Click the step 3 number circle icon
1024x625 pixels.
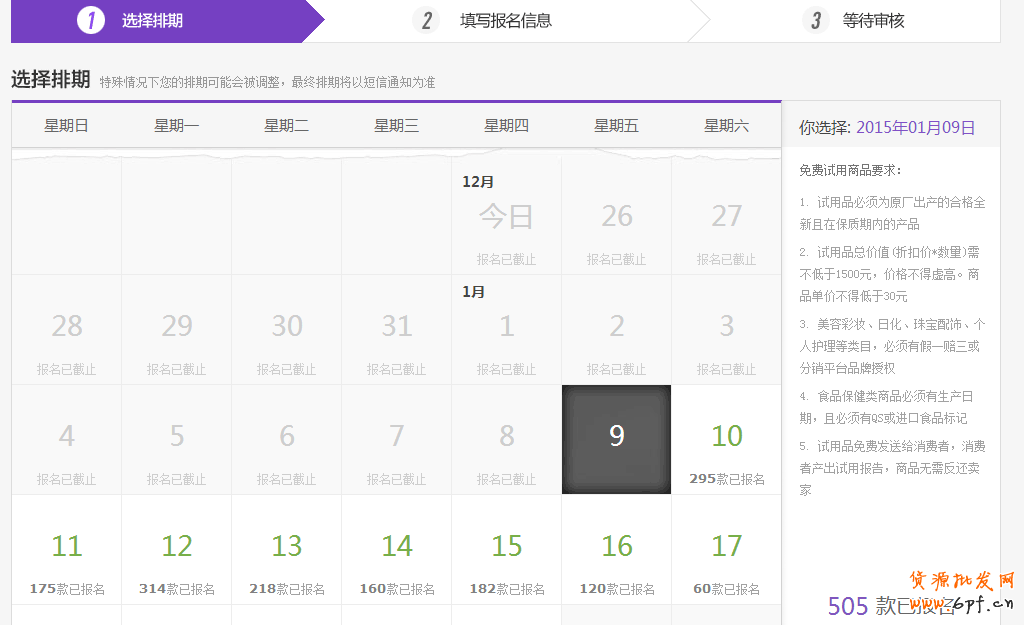[x=816, y=20]
